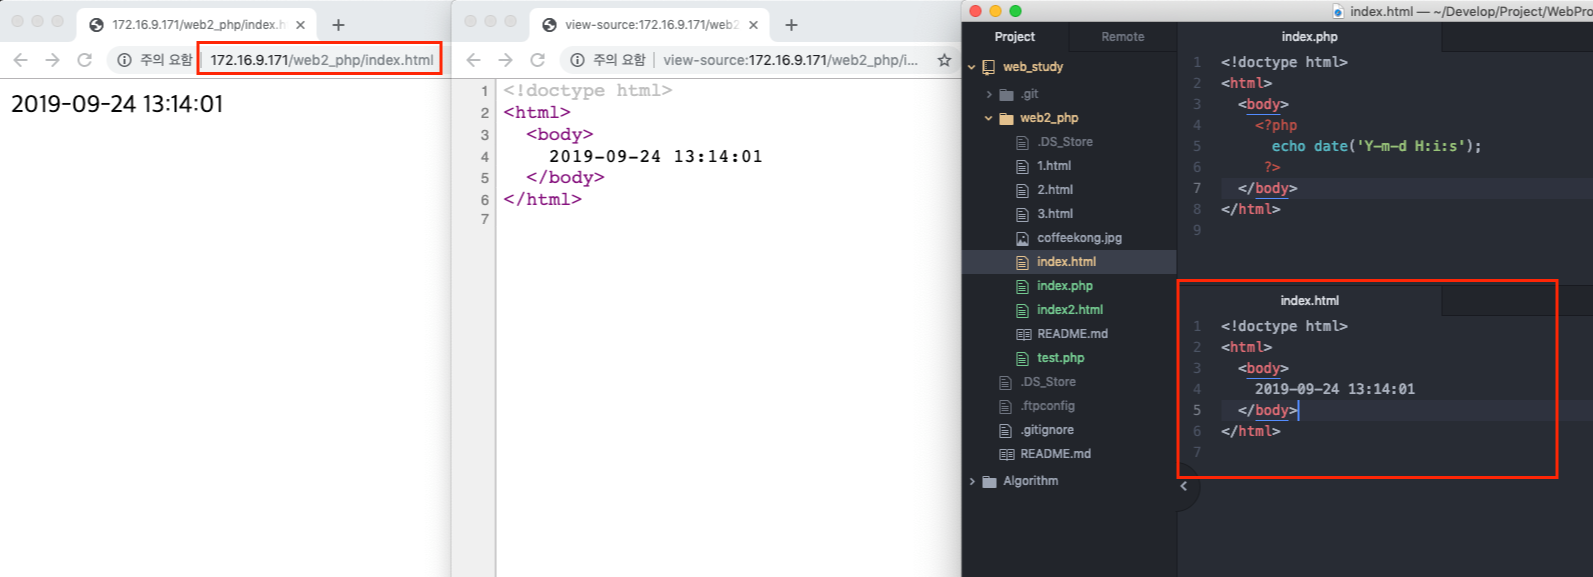This screenshot has height=577, width=1593.
Task: Click forward arrow in first browser window
Action: tap(52, 60)
